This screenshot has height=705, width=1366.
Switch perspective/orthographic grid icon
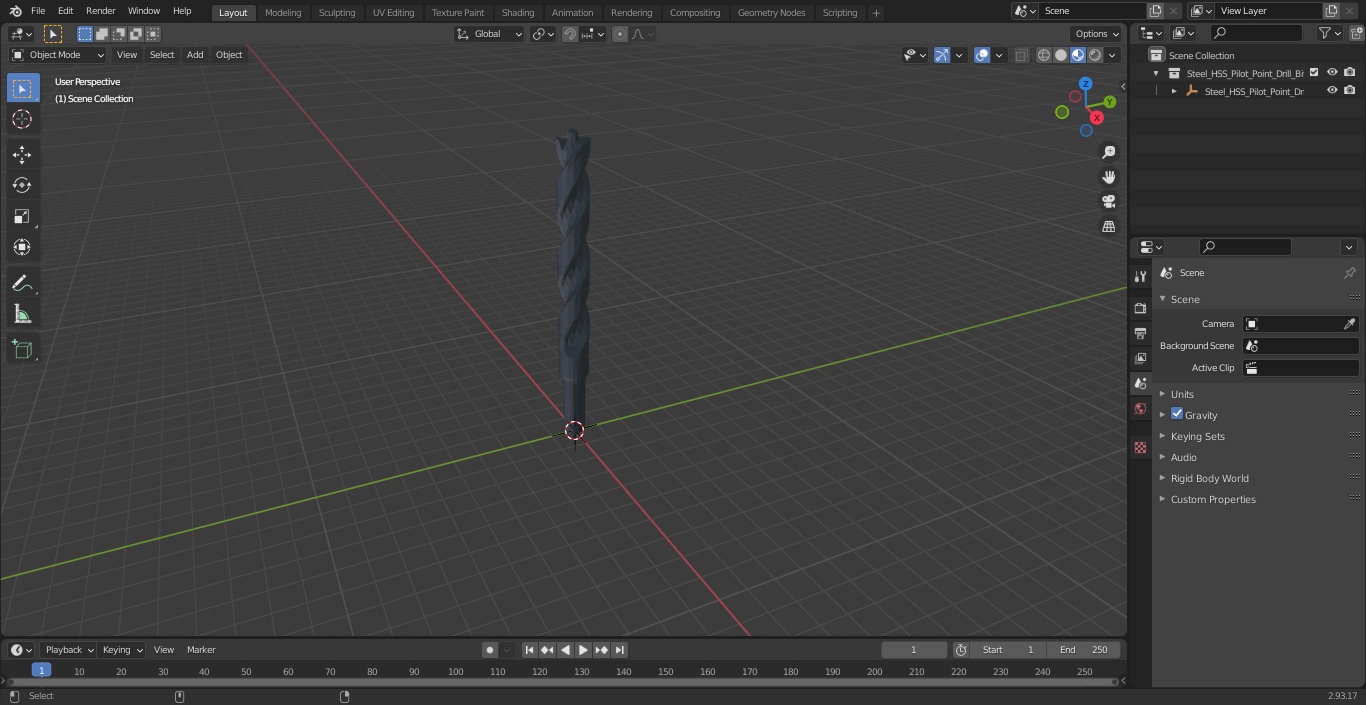pyautogui.click(x=1108, y=227)
